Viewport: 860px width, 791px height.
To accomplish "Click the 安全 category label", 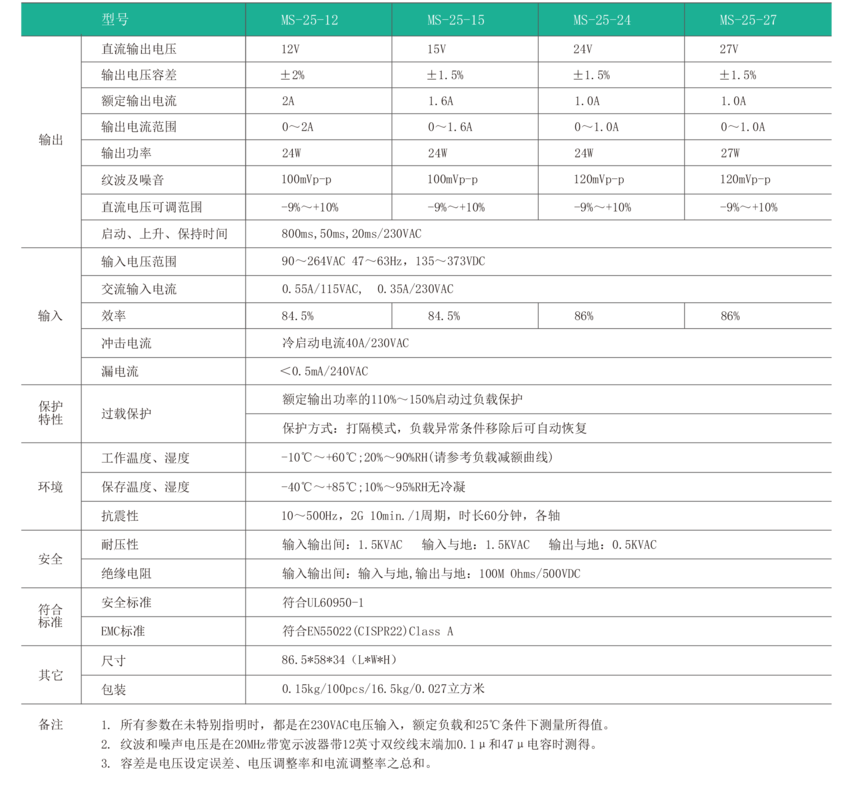I will (50, 559).
